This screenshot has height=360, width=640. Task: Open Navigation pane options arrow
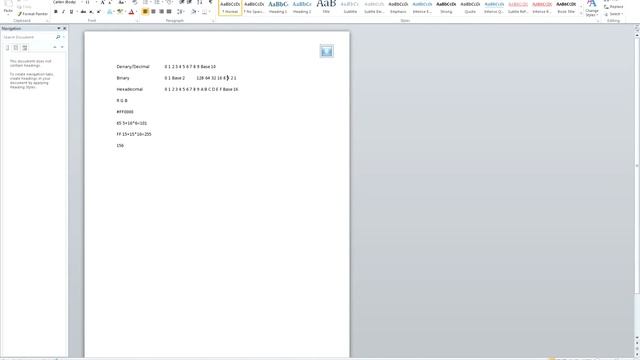pyautogui.click(x=58, y=29)
